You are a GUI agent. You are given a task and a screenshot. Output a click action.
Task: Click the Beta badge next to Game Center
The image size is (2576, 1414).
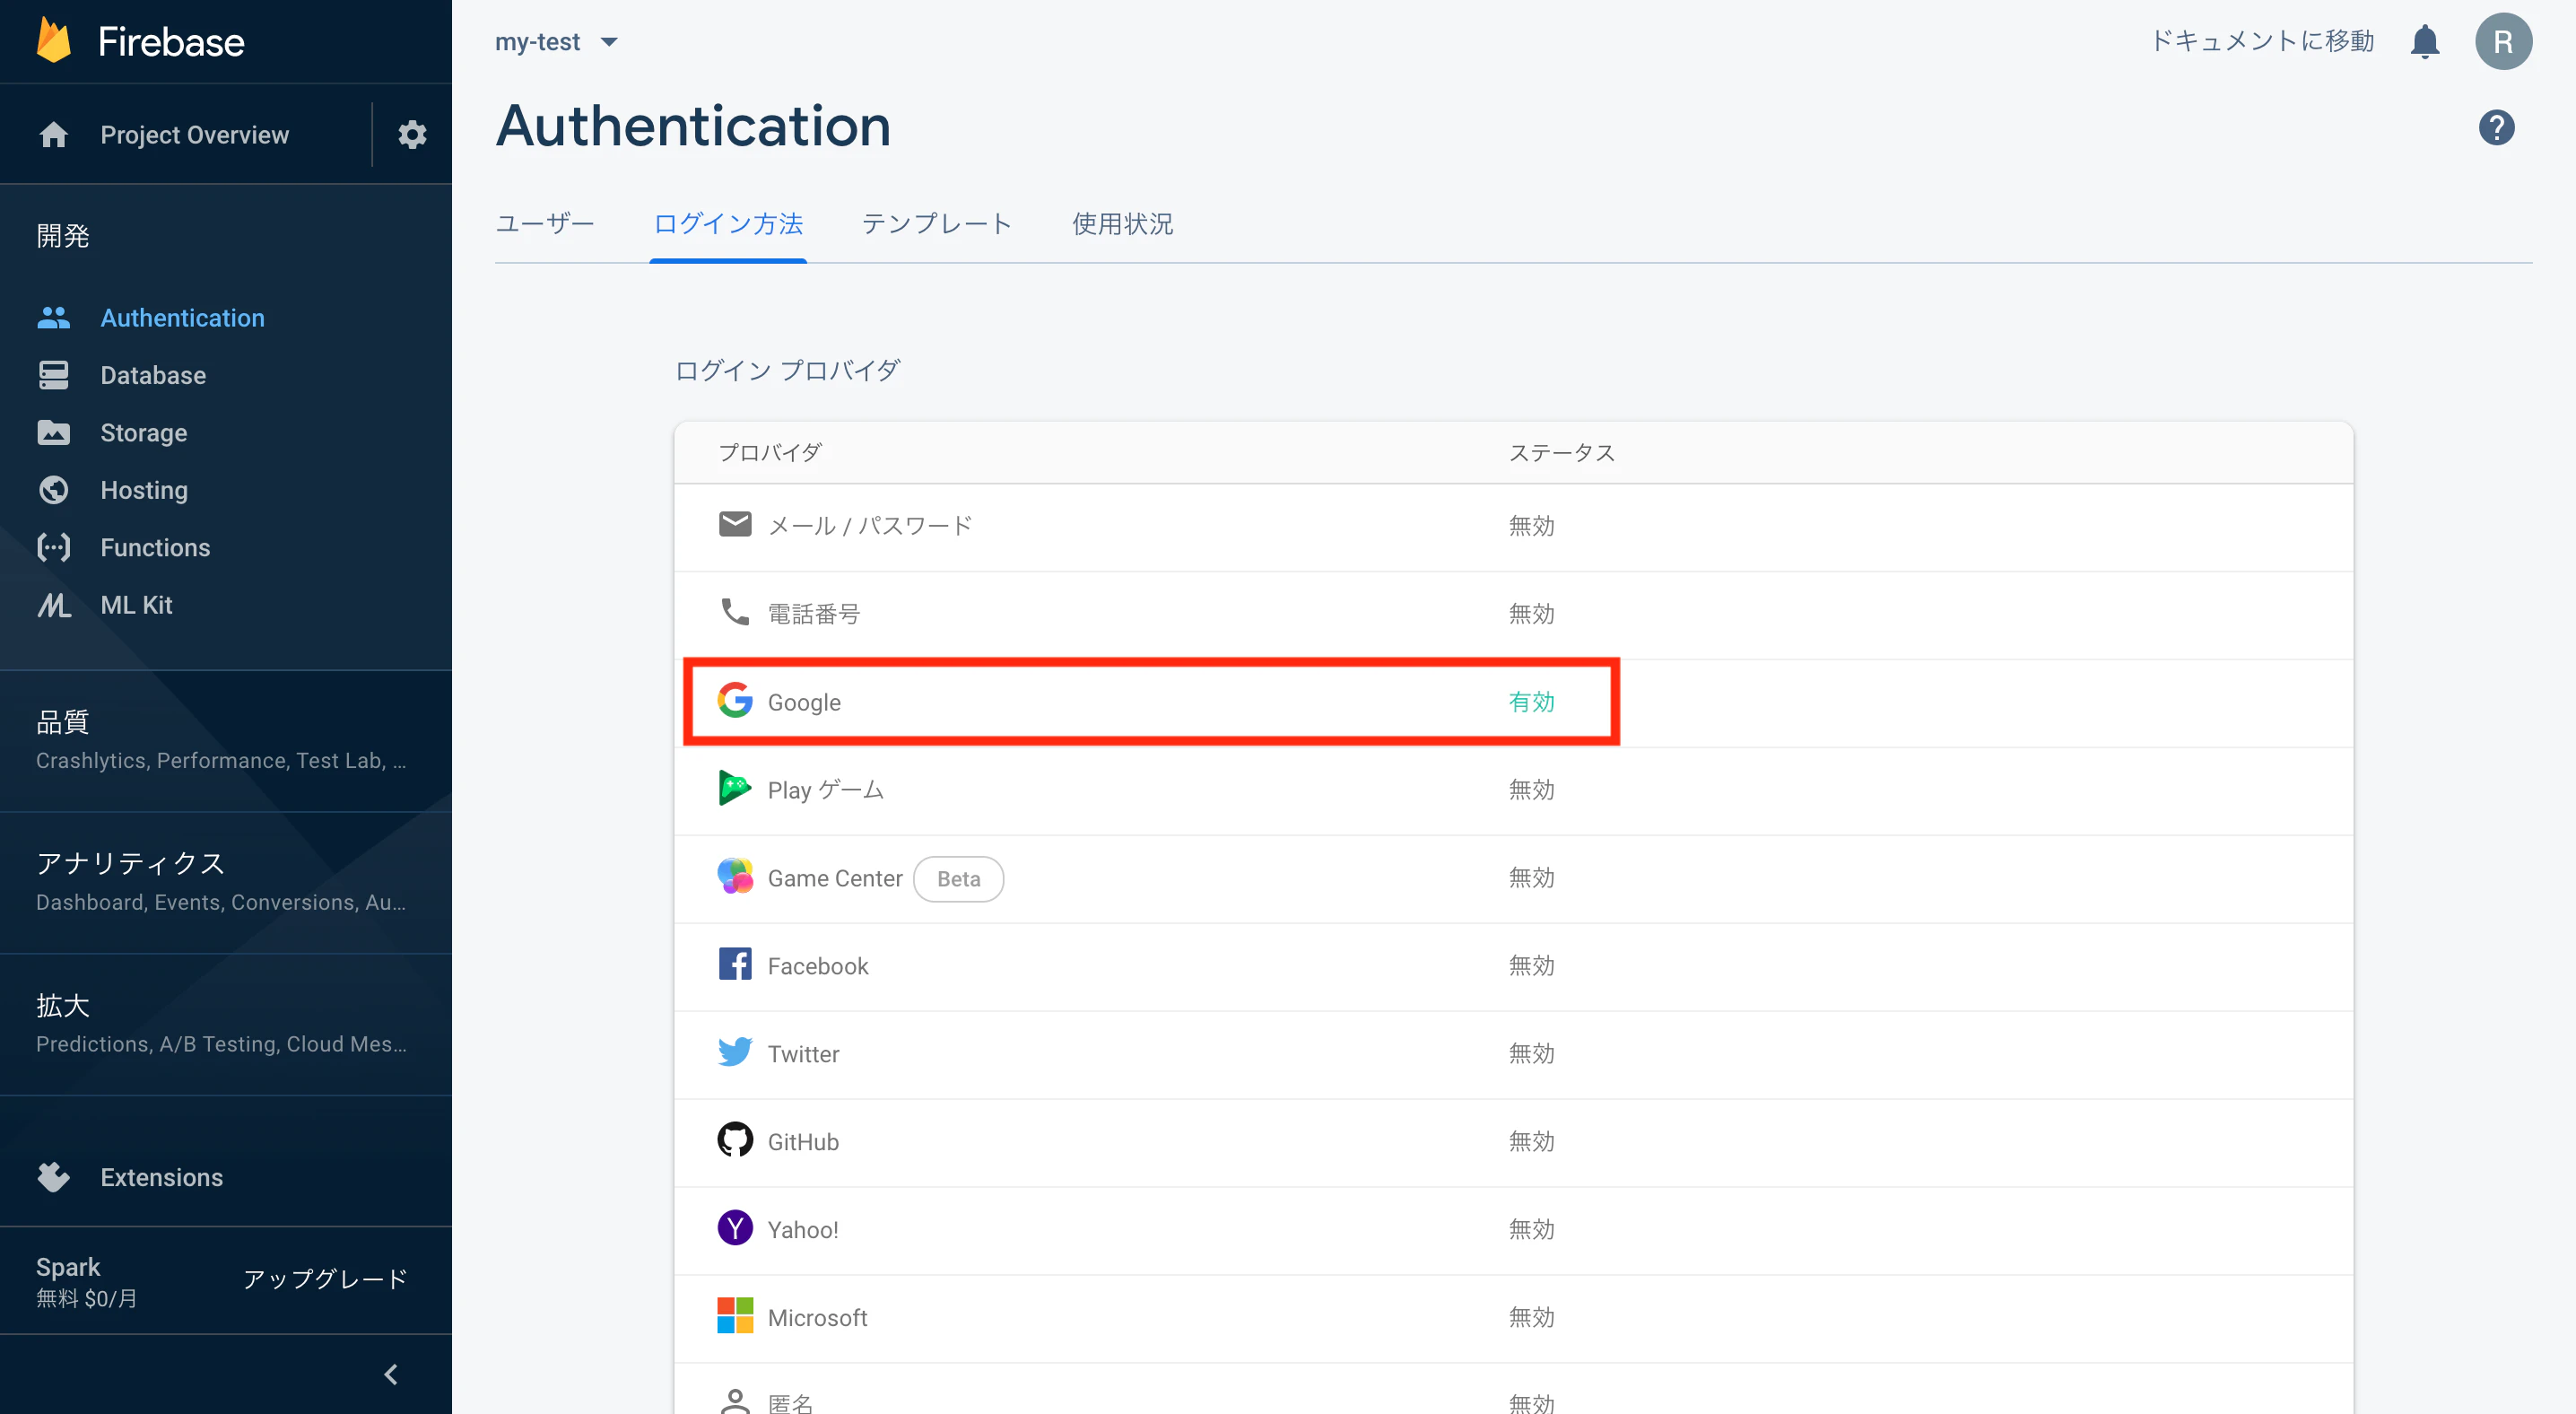point(958,878)
